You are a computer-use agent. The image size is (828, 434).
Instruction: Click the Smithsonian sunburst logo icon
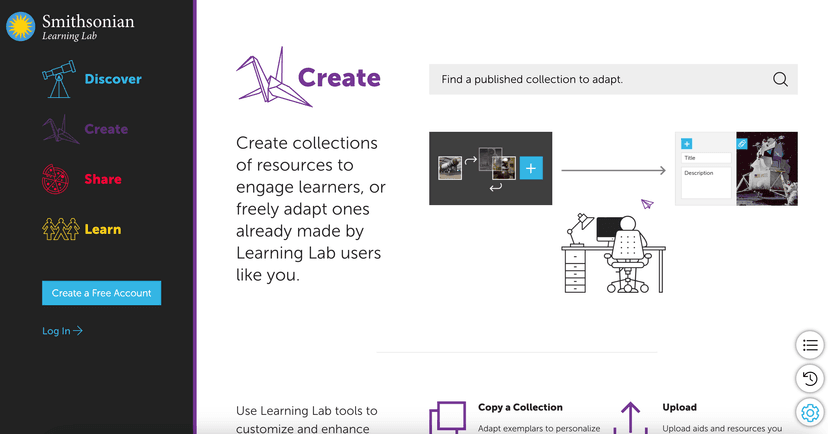[22, 27]
